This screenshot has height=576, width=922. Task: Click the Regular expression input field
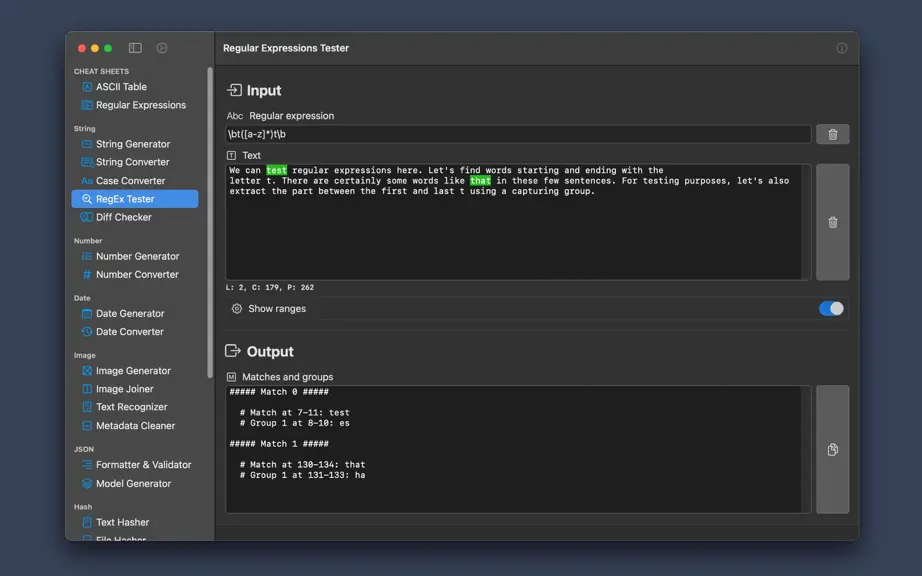[x=518, y=135]
